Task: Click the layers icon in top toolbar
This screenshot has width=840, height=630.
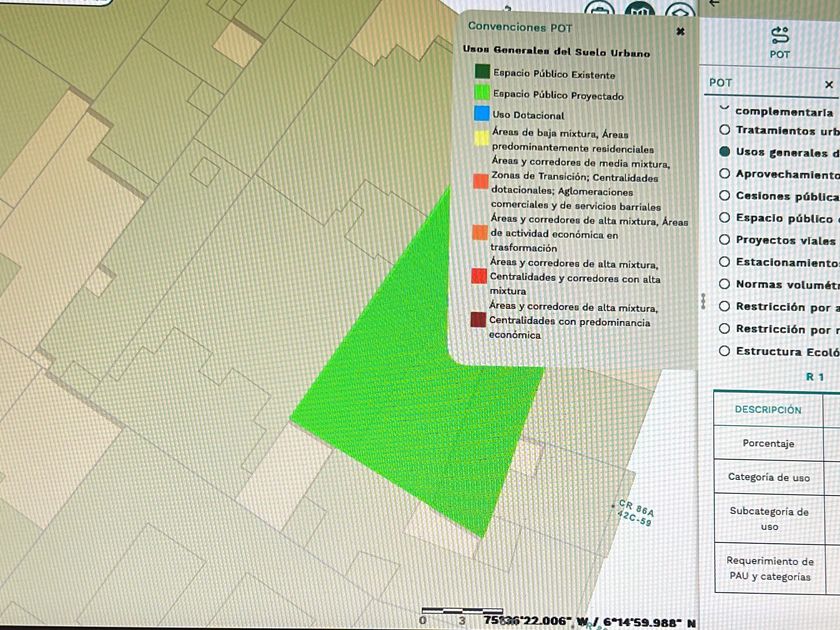Action: coord(680,12)
